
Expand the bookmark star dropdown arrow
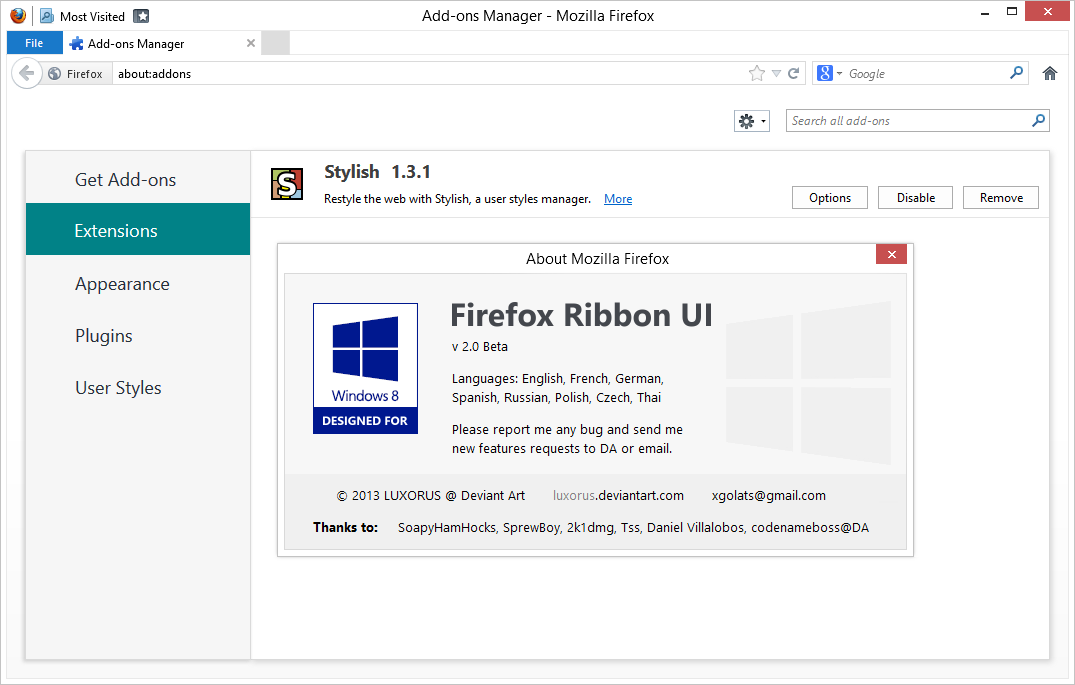(774, 73)
